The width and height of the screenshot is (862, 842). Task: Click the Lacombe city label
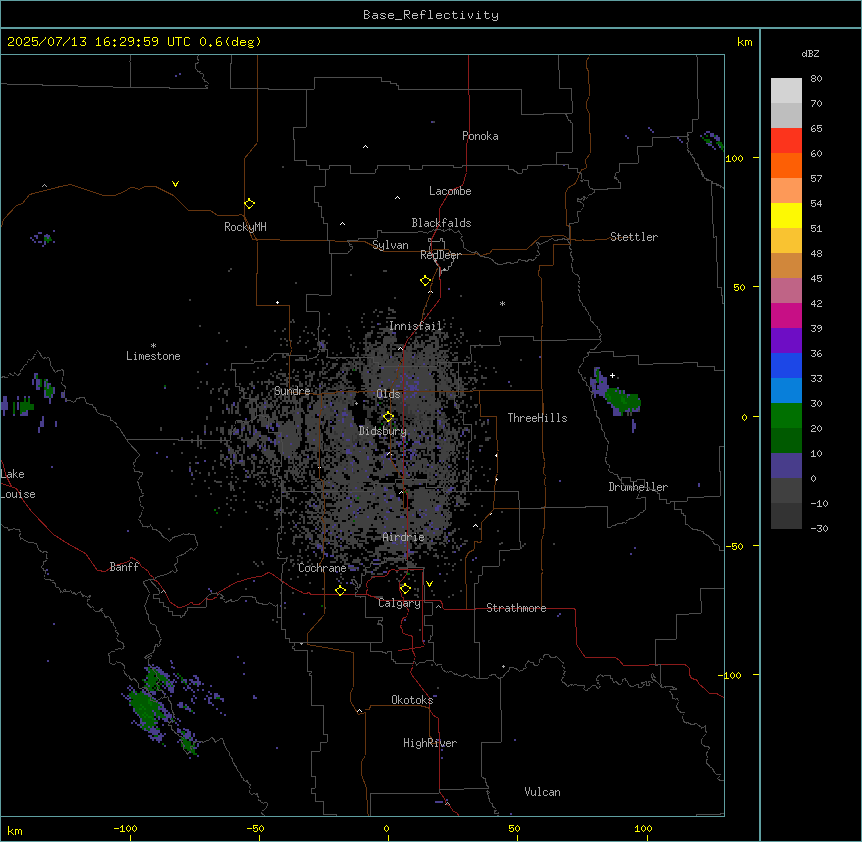[x=450, y=191]
